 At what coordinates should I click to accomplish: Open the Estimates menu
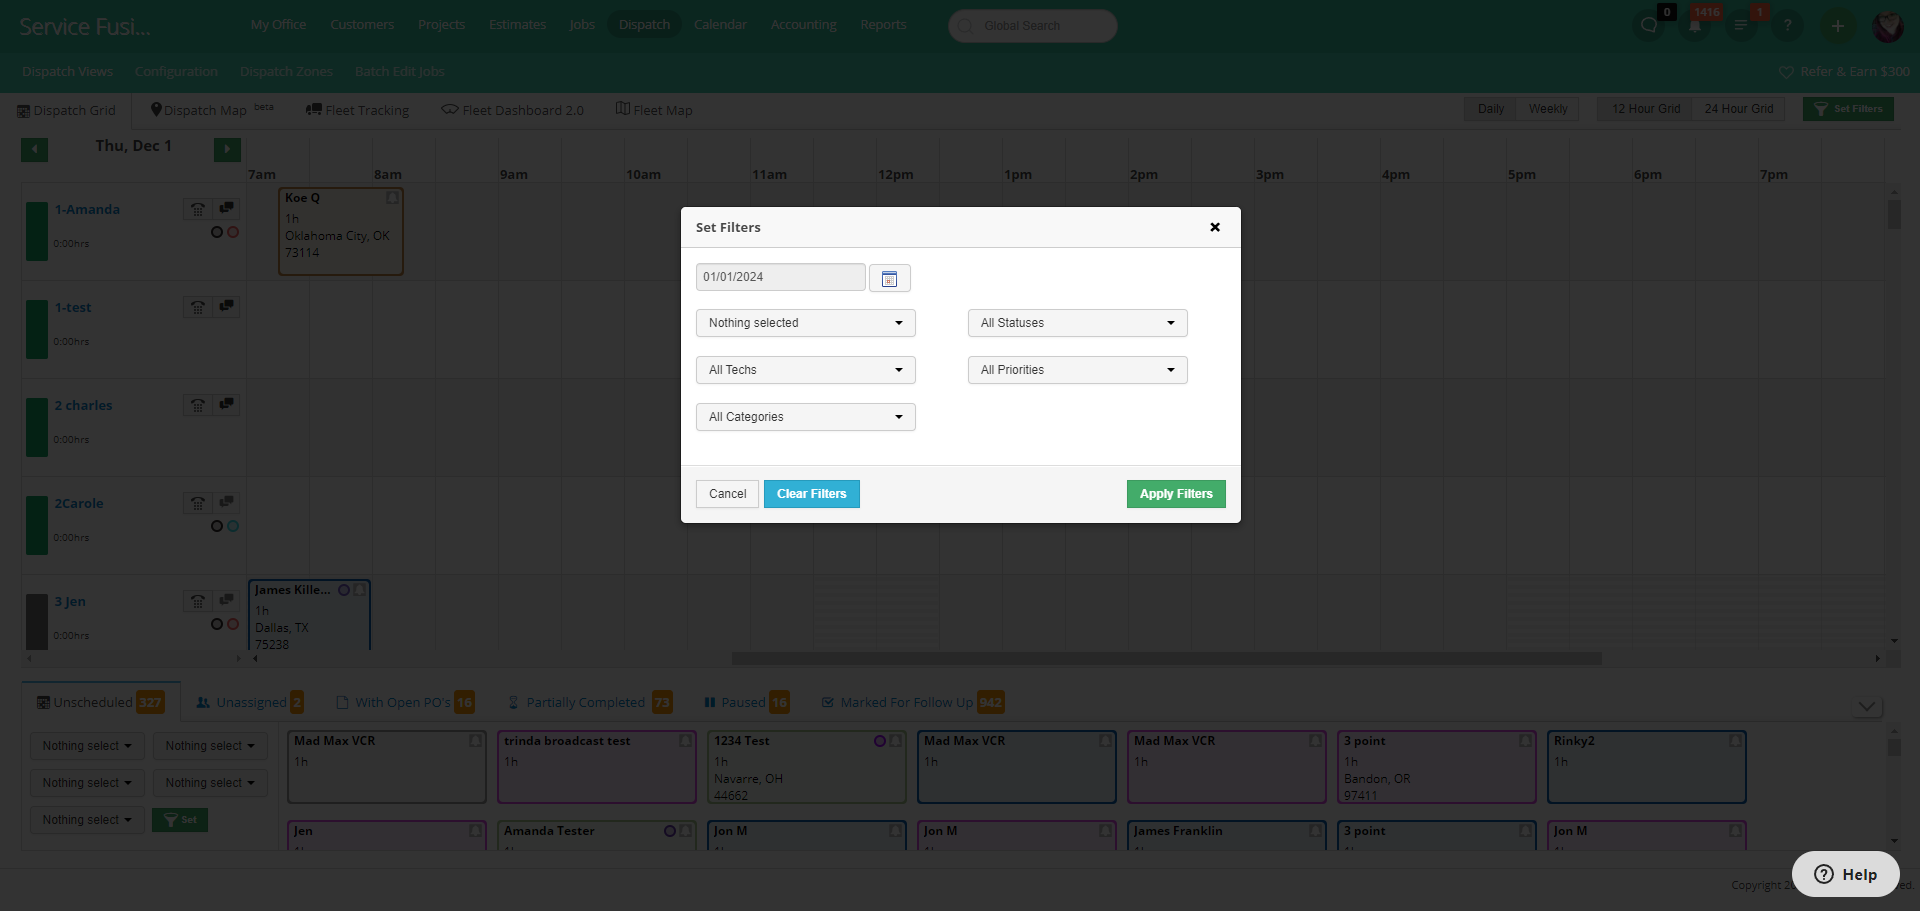pos(517,25)
